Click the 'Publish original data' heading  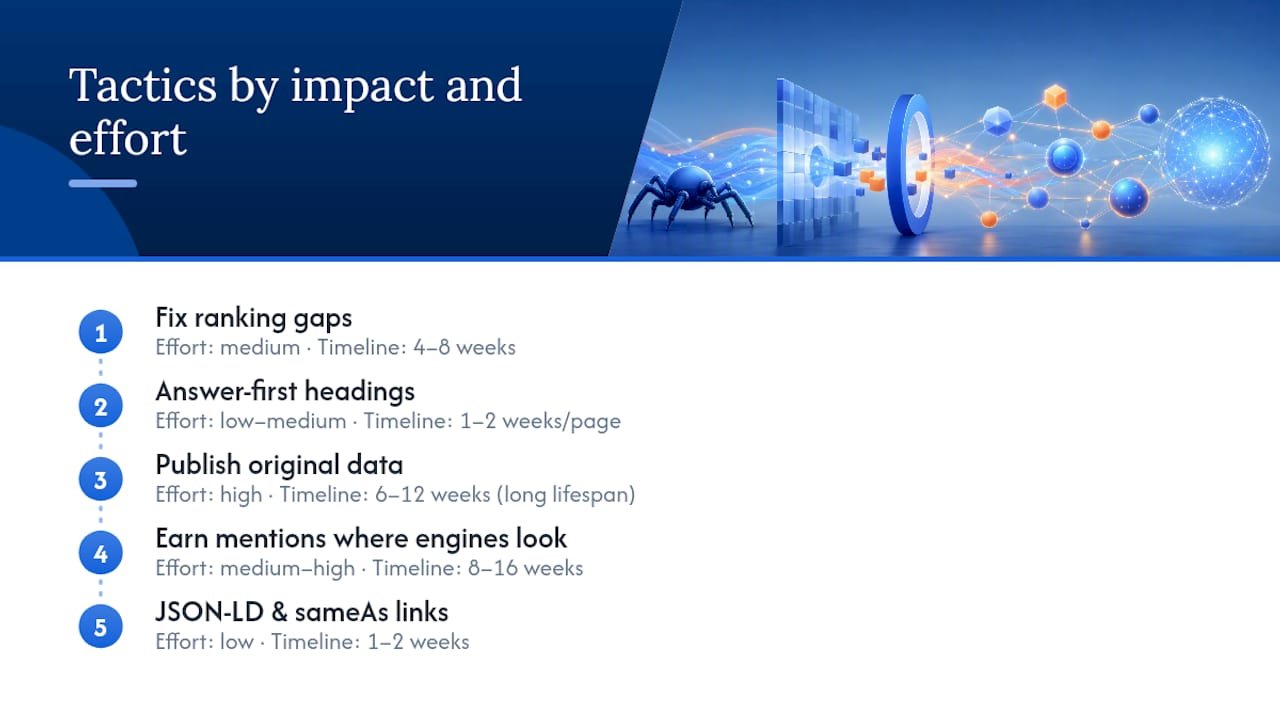279,465
